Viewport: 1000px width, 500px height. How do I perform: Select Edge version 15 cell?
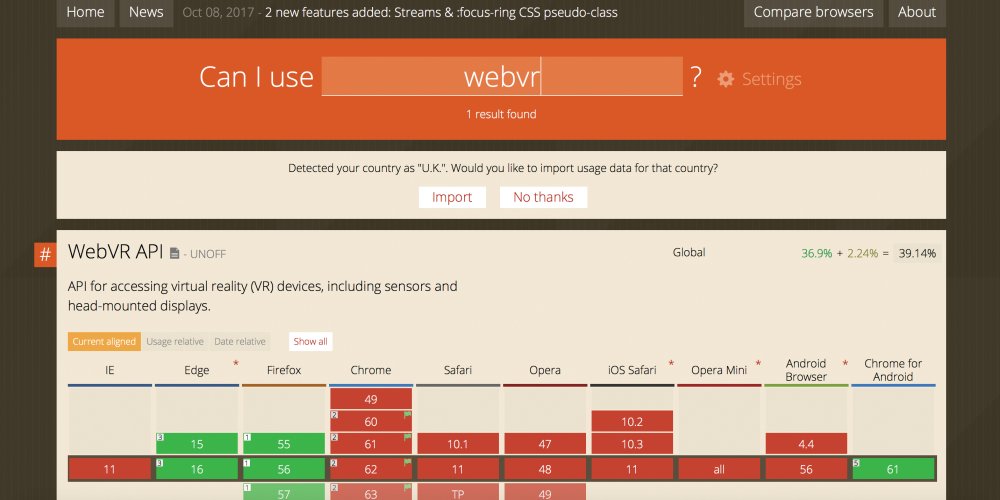197,444
